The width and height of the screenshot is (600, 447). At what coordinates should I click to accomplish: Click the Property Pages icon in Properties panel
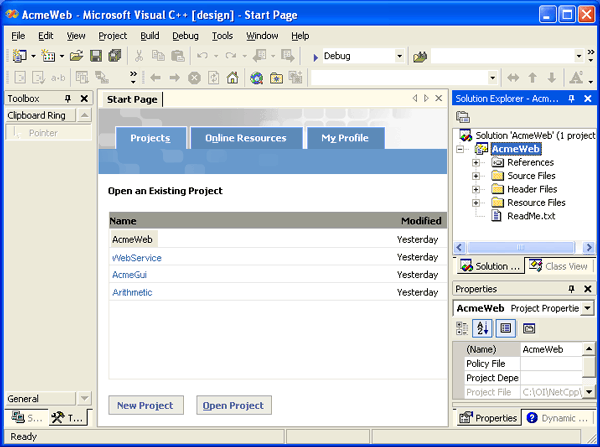[528, 328]
